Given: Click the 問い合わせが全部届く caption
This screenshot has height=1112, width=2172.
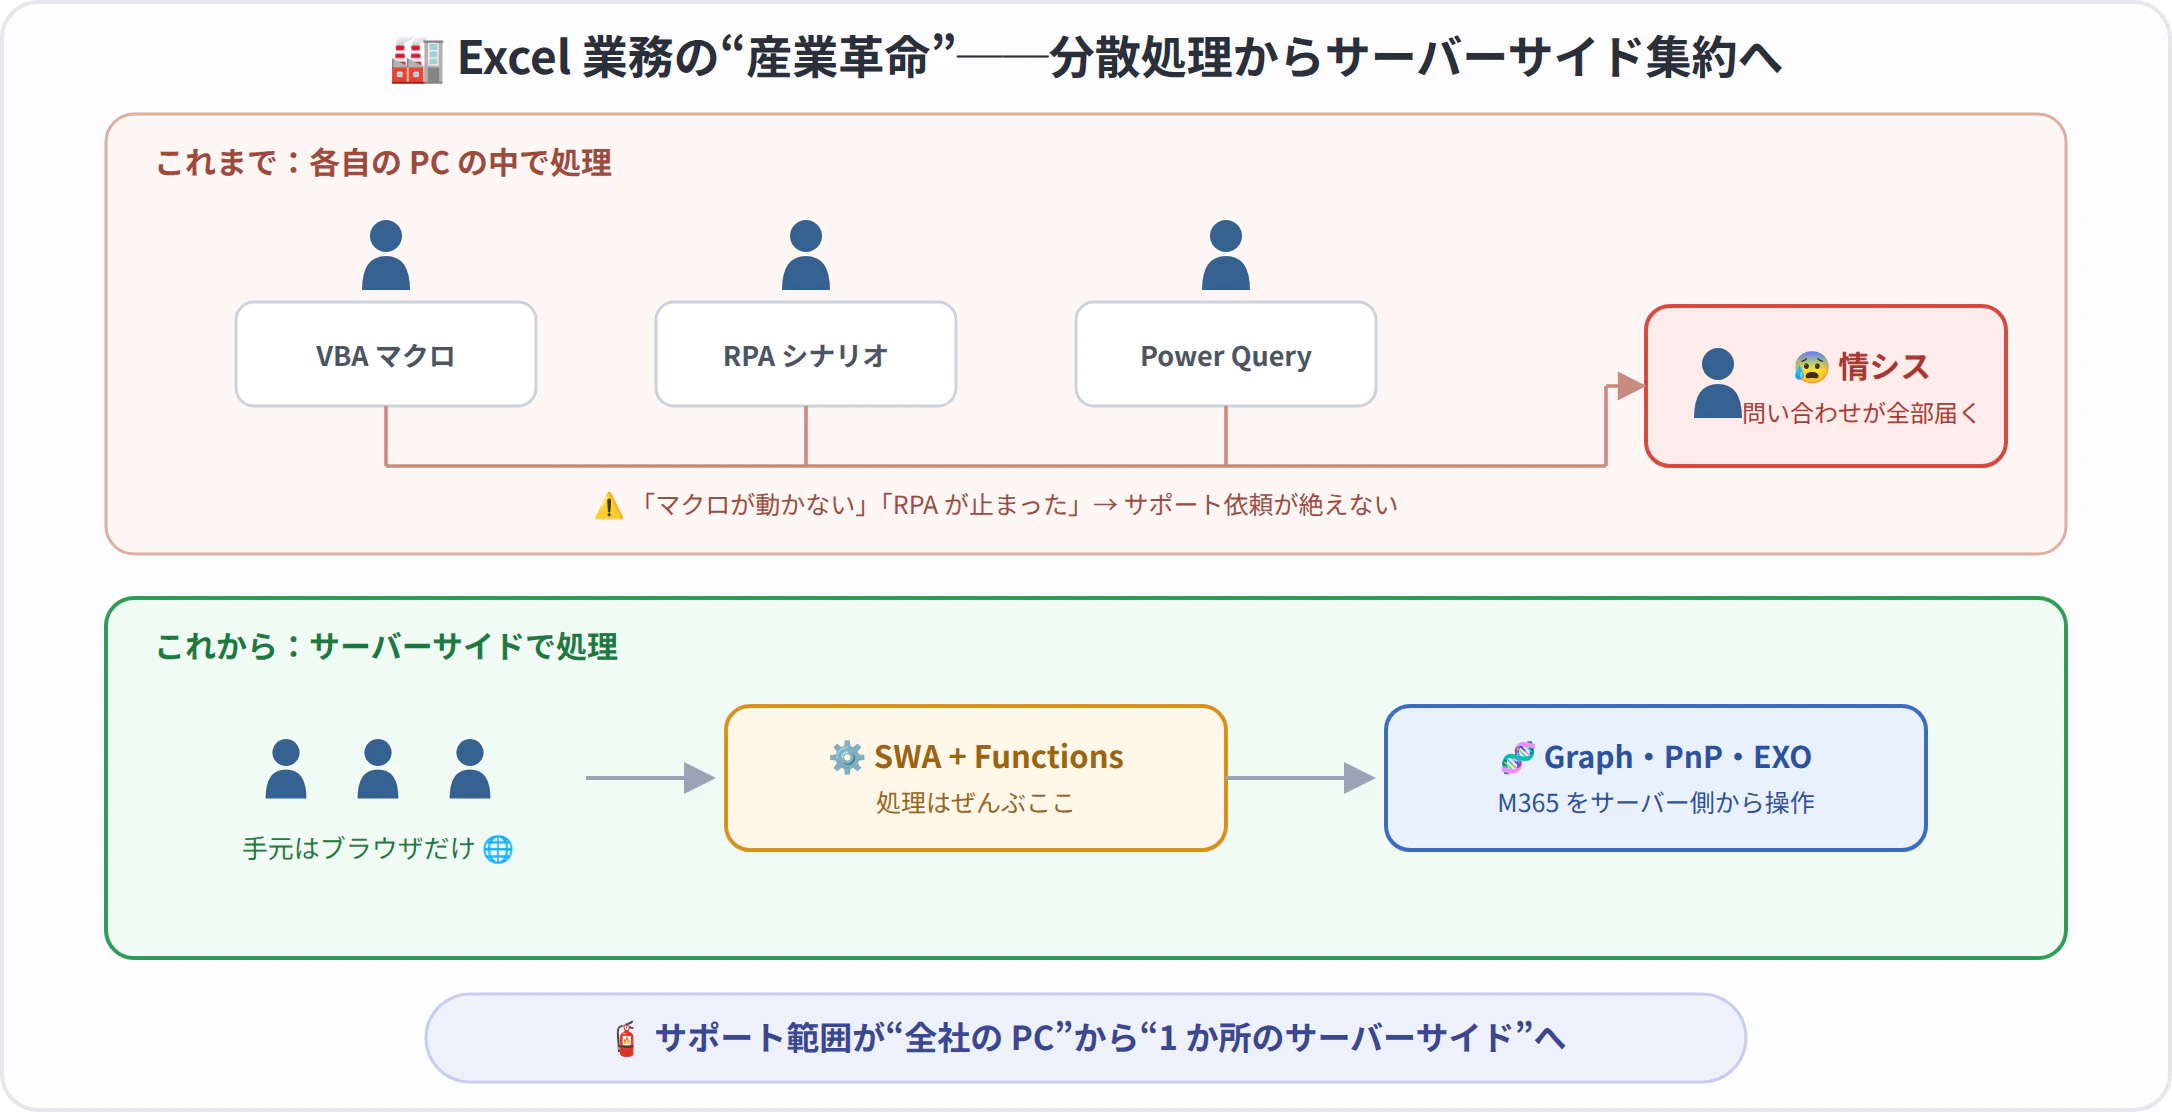Looking at the screenshot, I should click(1860, 413).
